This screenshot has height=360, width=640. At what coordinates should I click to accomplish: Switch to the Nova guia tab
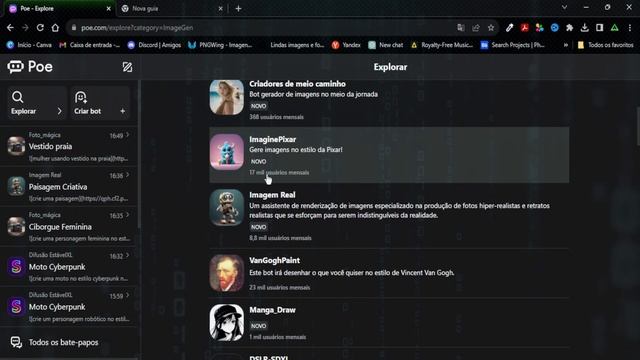(x=171, y=9)
